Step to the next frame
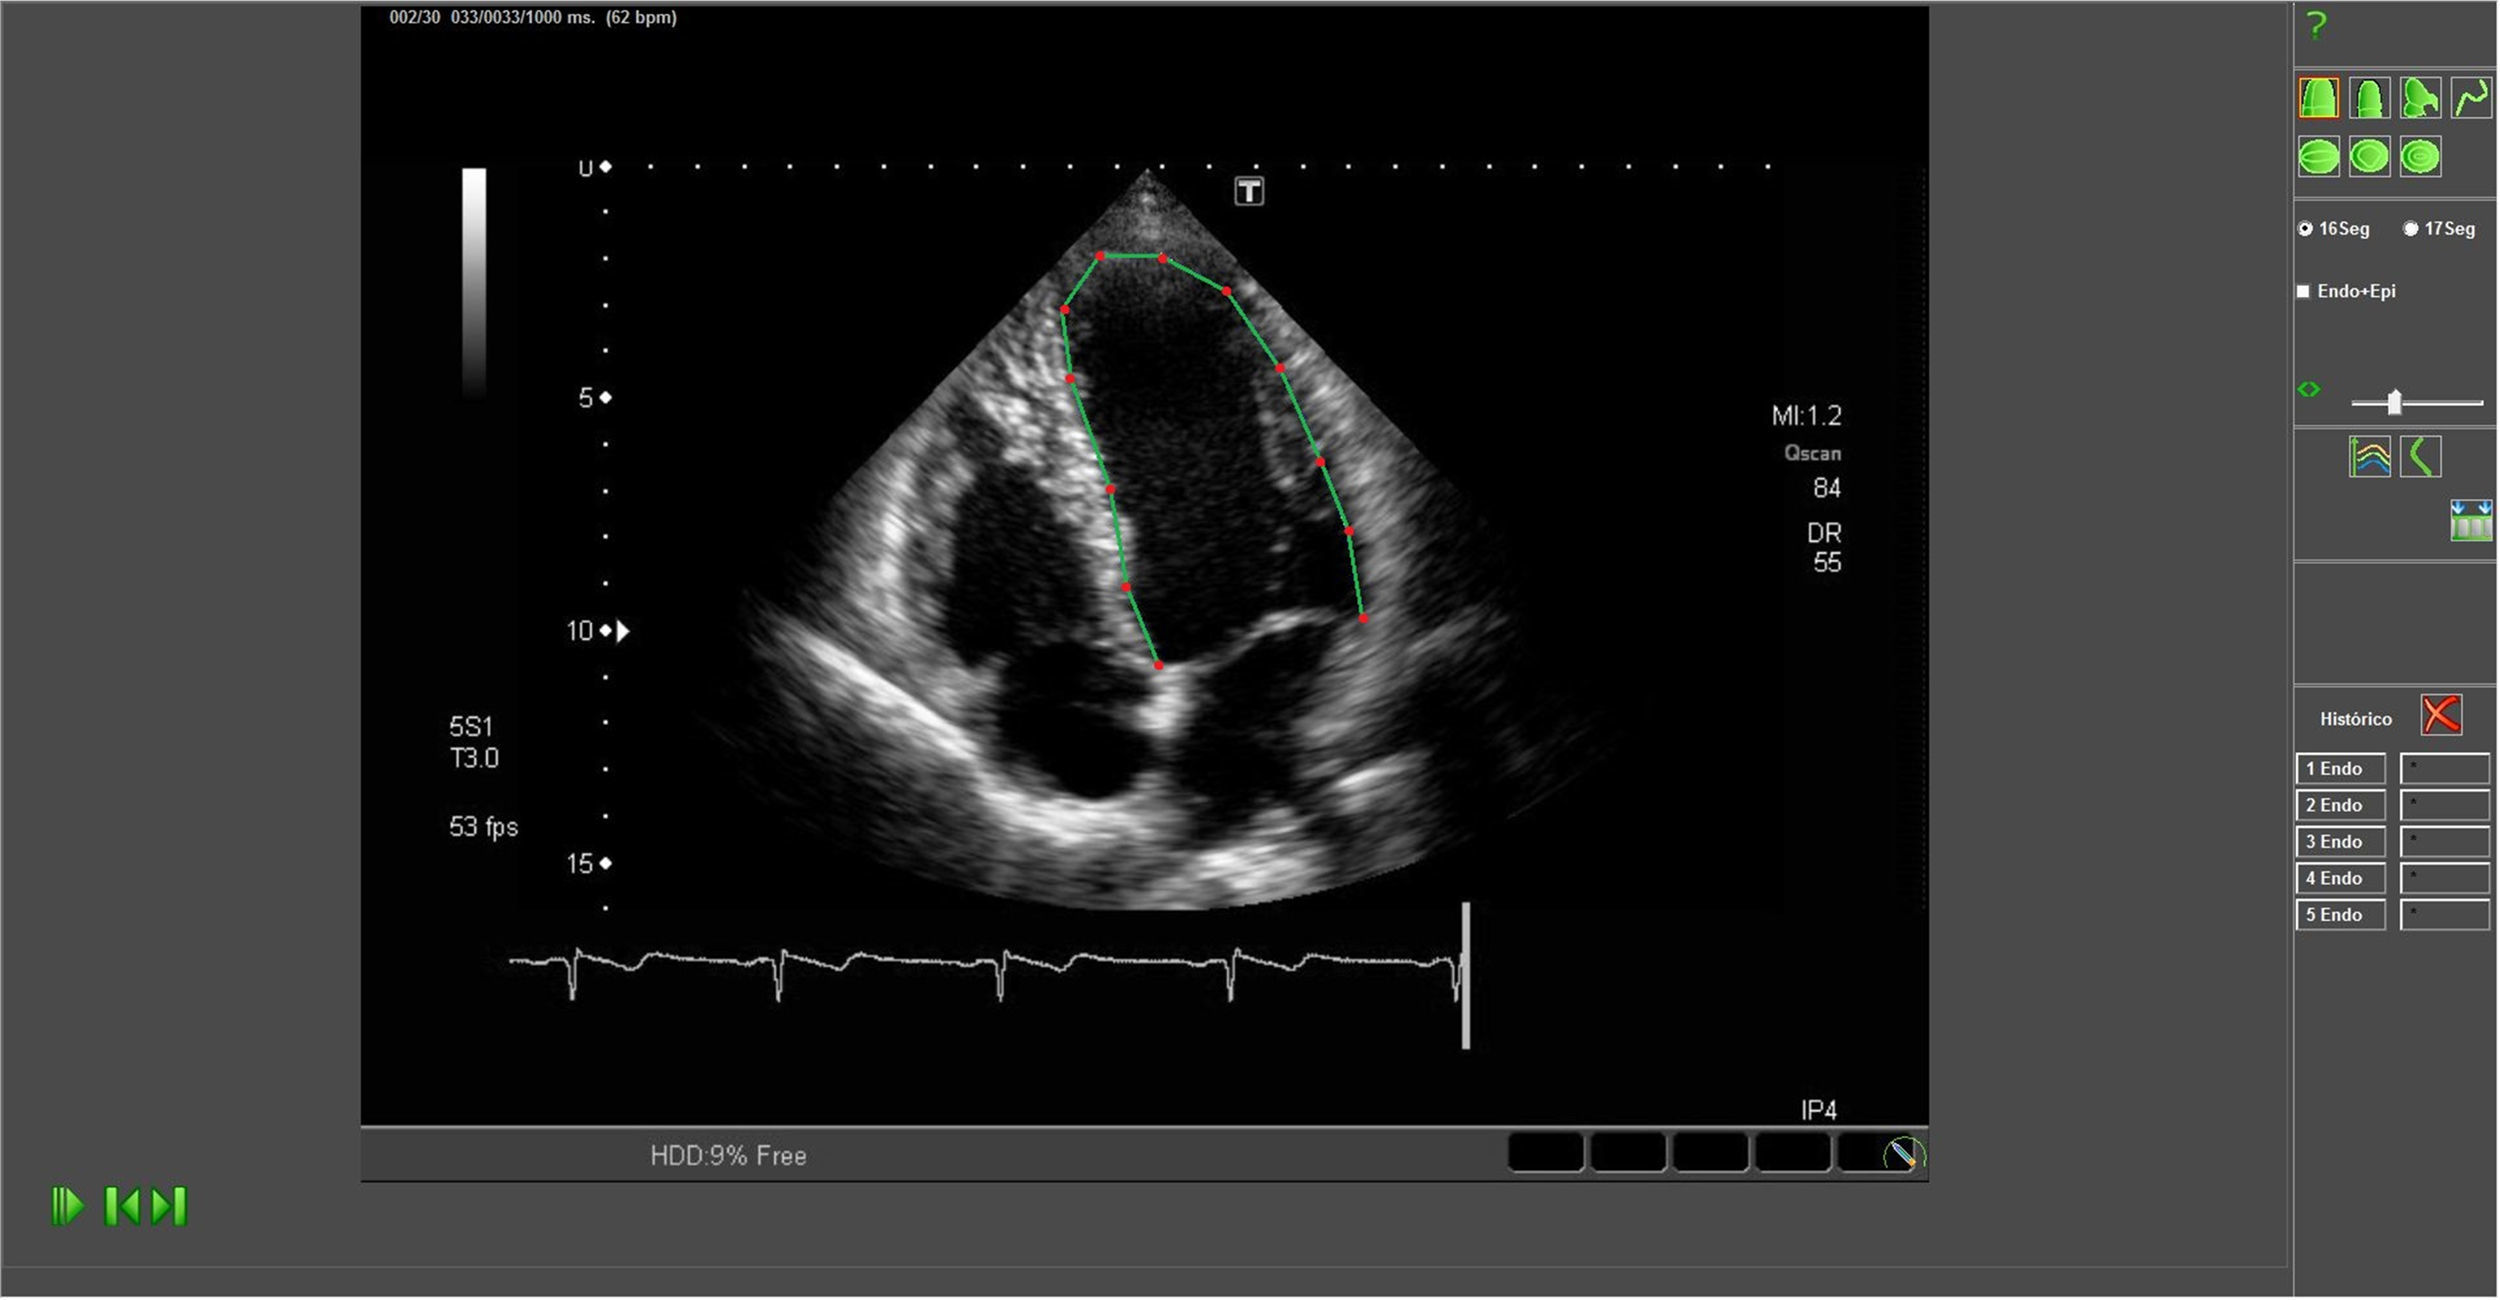Image resolution: width=2500 pixels, height=1300 pixels. [x=169, y=1206]
